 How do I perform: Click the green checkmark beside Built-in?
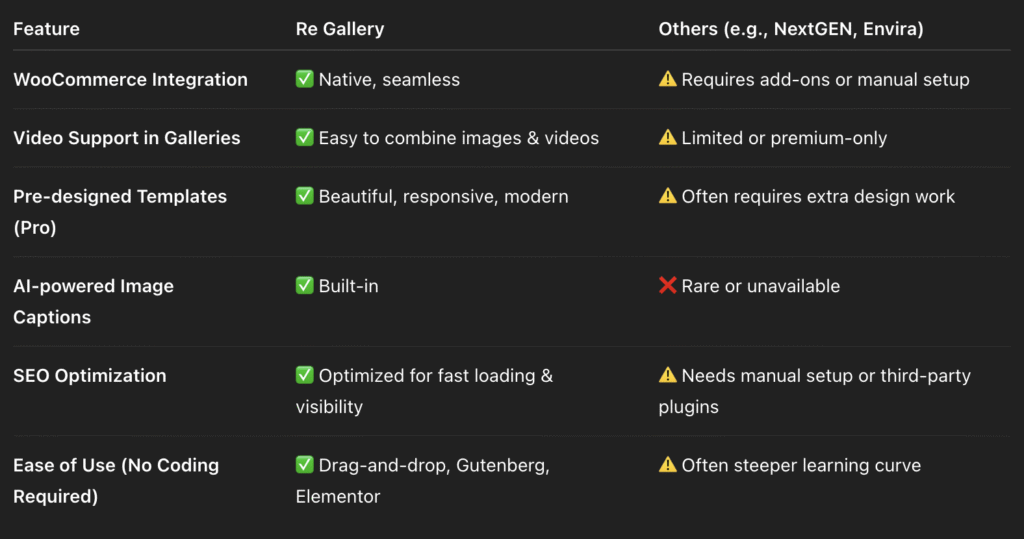[x=304, y=285]
